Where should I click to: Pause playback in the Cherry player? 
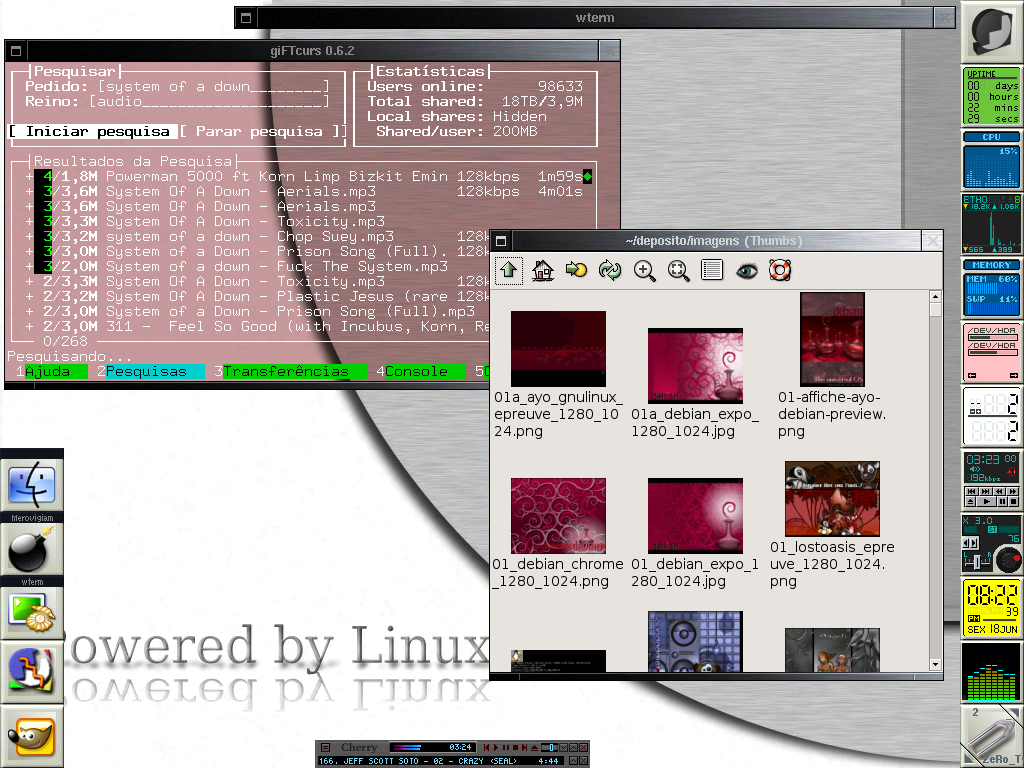click(505, 747)
